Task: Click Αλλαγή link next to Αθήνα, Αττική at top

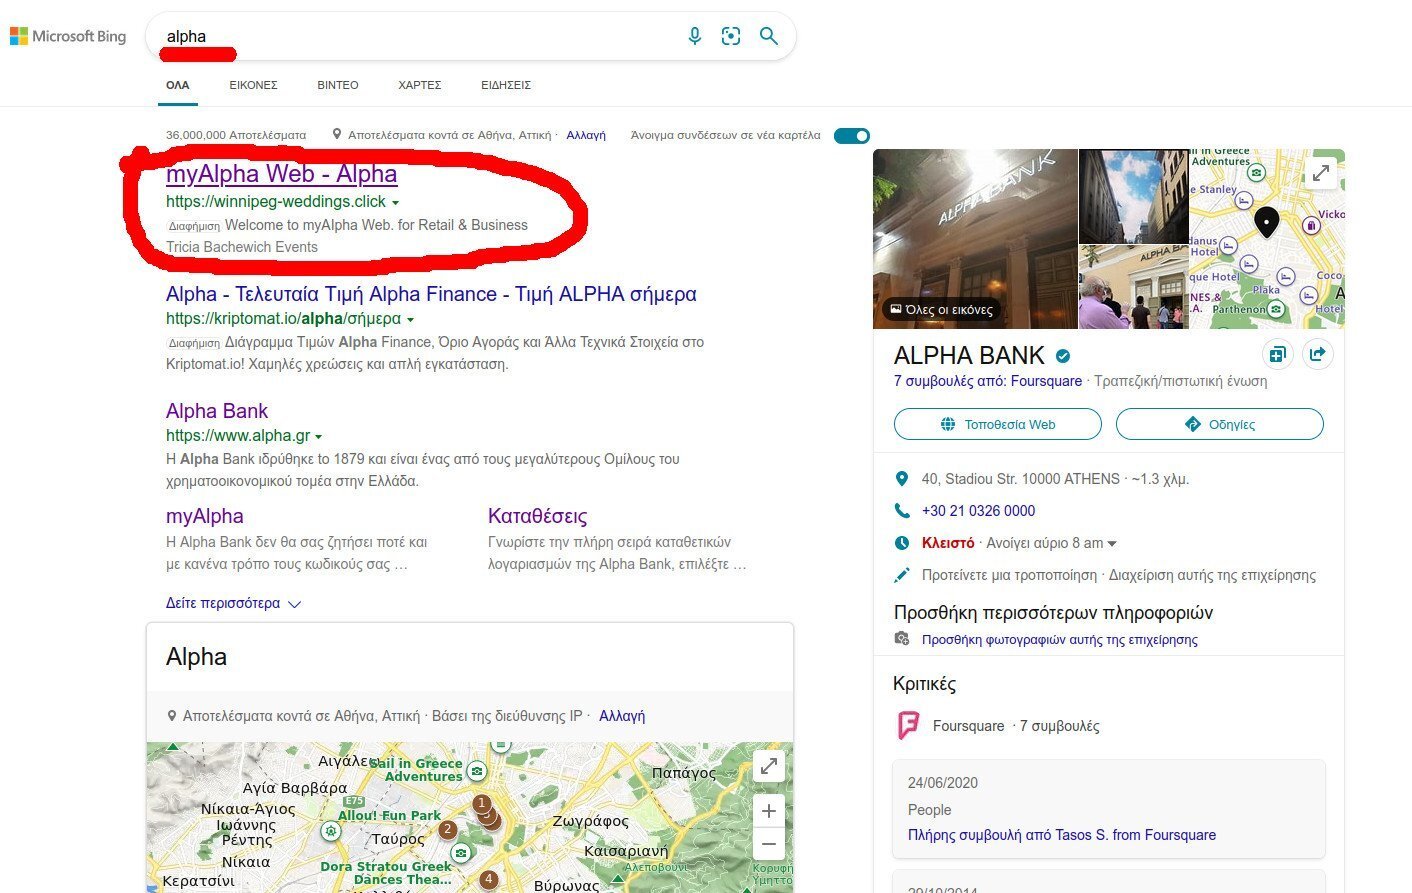Action: point(586,135)
